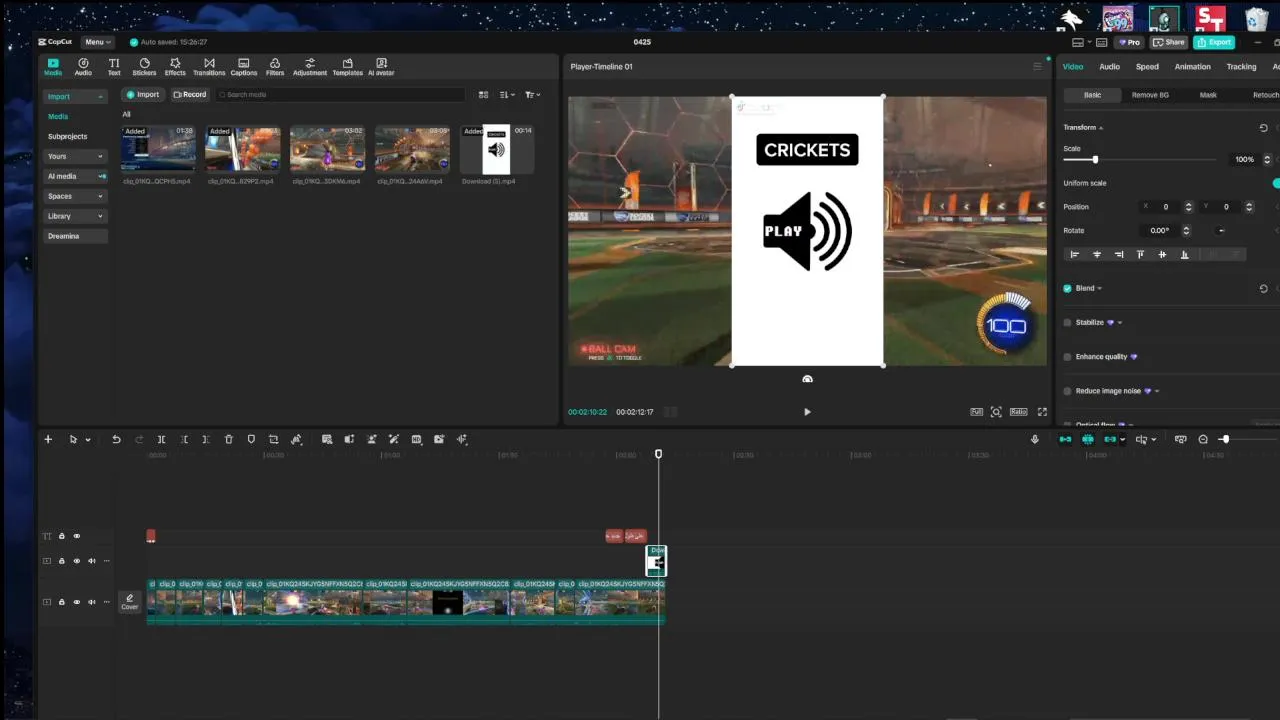This screenshot has width=1280, height=720.
Task: Switch to the Tracking tab
Action: [x=1241, y=67]
